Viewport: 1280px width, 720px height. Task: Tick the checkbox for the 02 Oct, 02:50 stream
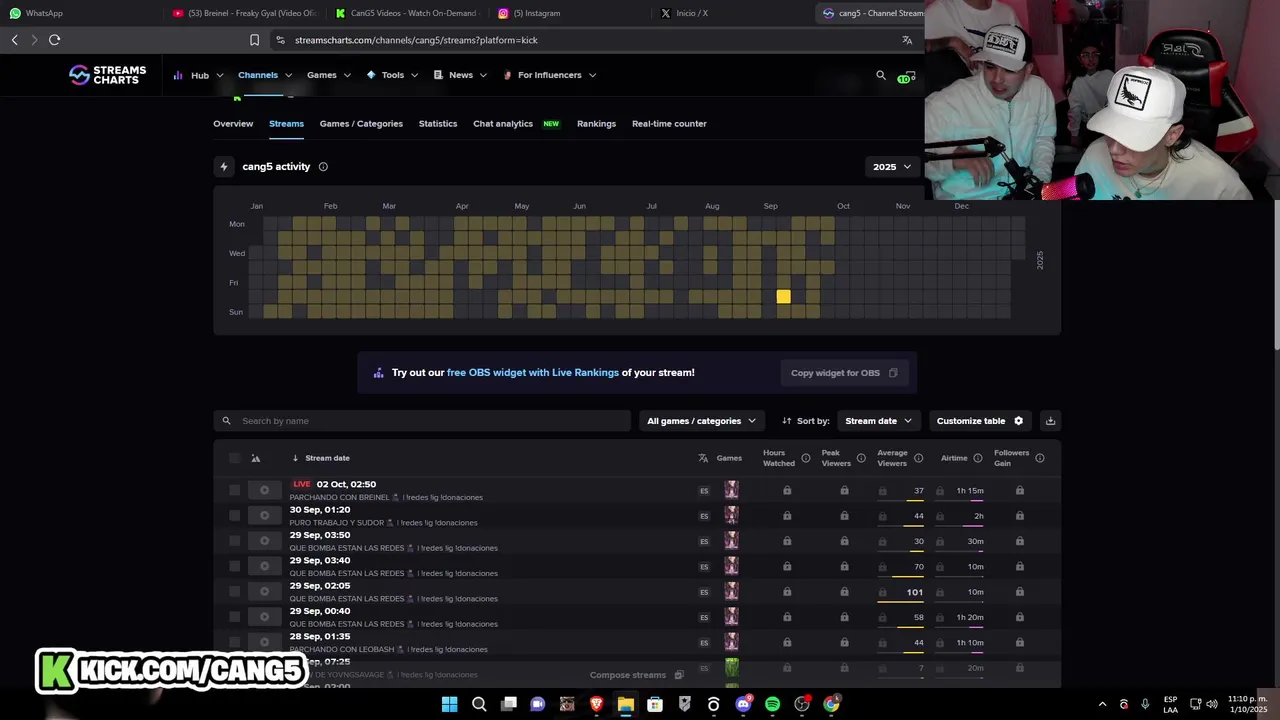[x=234, y=490]
